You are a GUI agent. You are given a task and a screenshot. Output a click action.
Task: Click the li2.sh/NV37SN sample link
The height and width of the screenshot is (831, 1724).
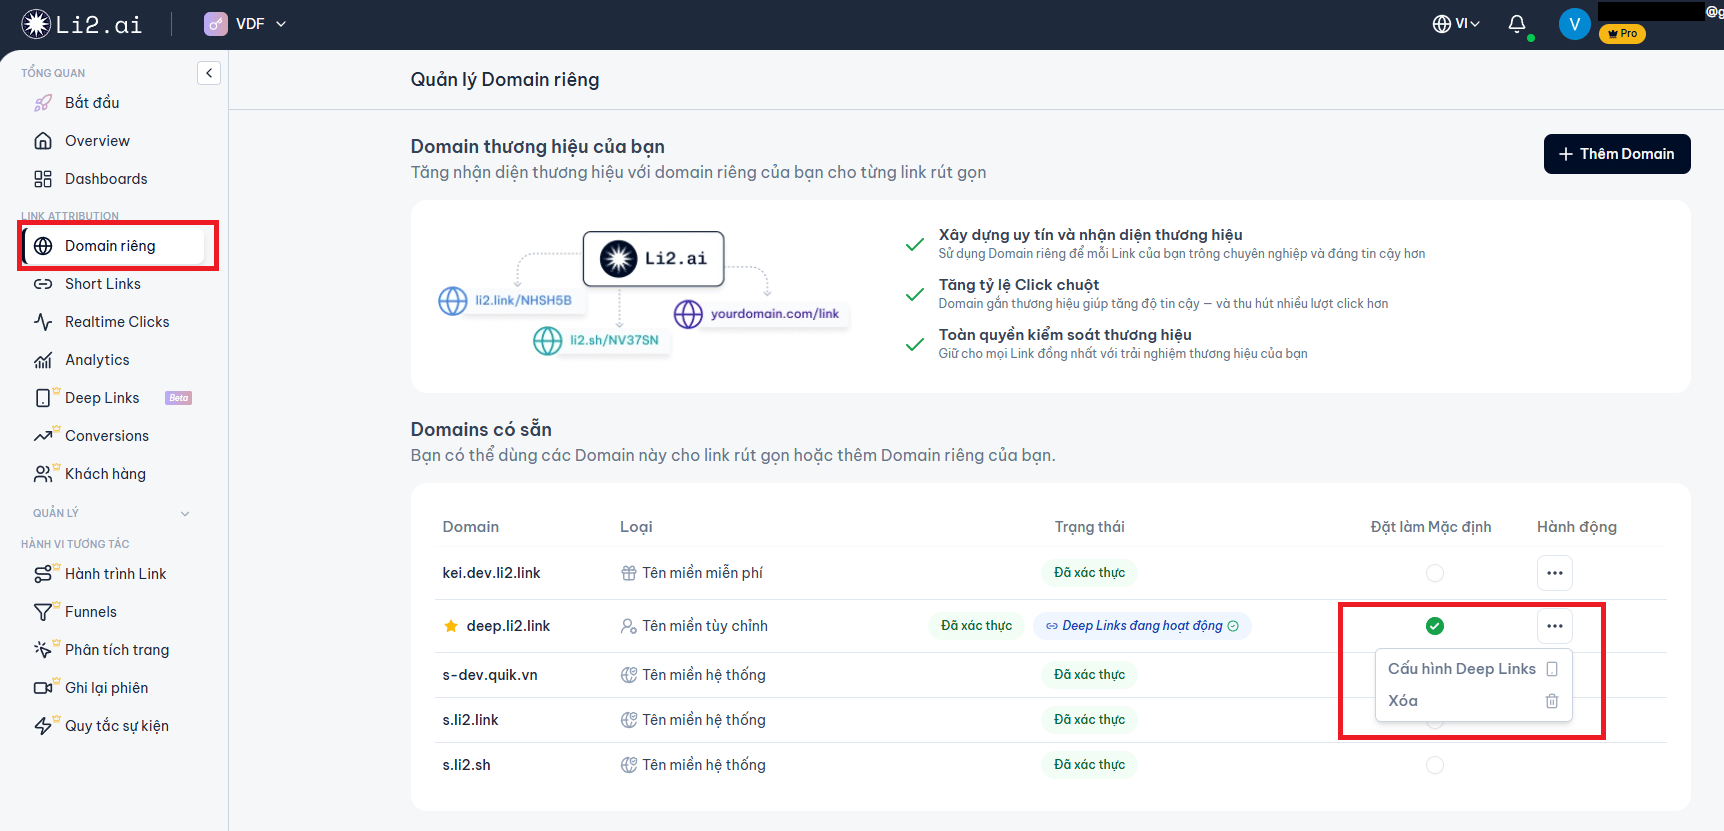(x=602, y=341)
